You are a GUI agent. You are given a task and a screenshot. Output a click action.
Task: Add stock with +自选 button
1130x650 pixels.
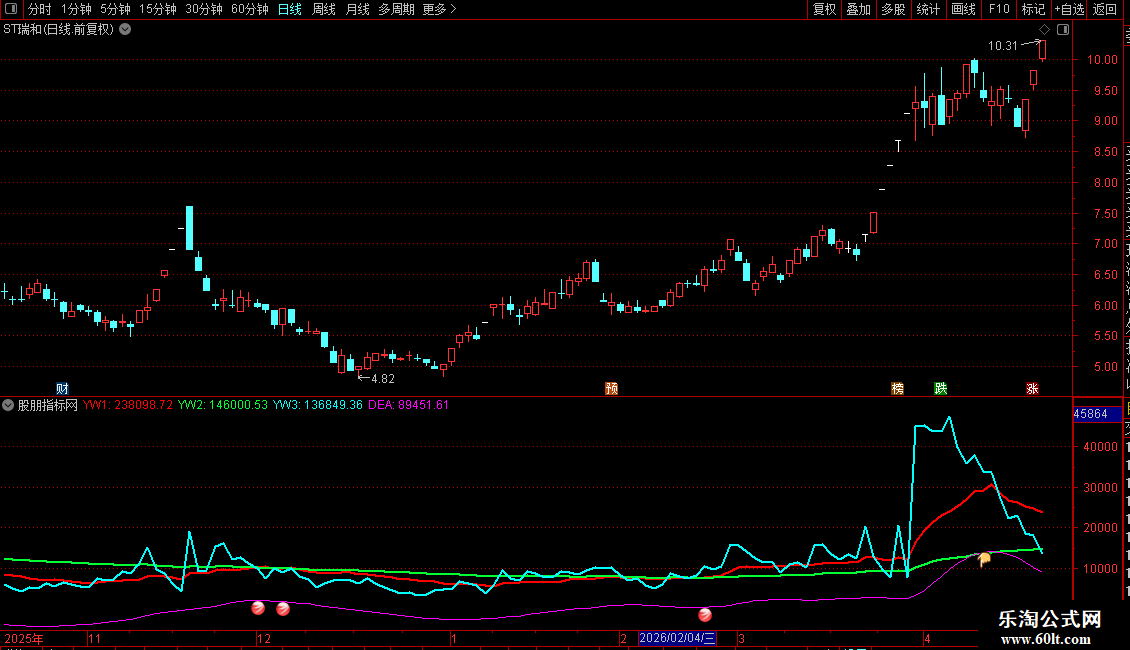(x=1069, y=9)
